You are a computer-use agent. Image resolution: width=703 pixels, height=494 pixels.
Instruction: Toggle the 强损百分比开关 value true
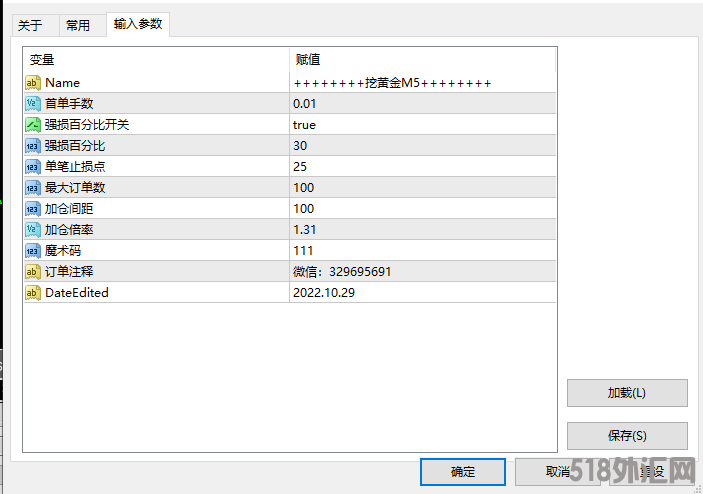[423, 125]
